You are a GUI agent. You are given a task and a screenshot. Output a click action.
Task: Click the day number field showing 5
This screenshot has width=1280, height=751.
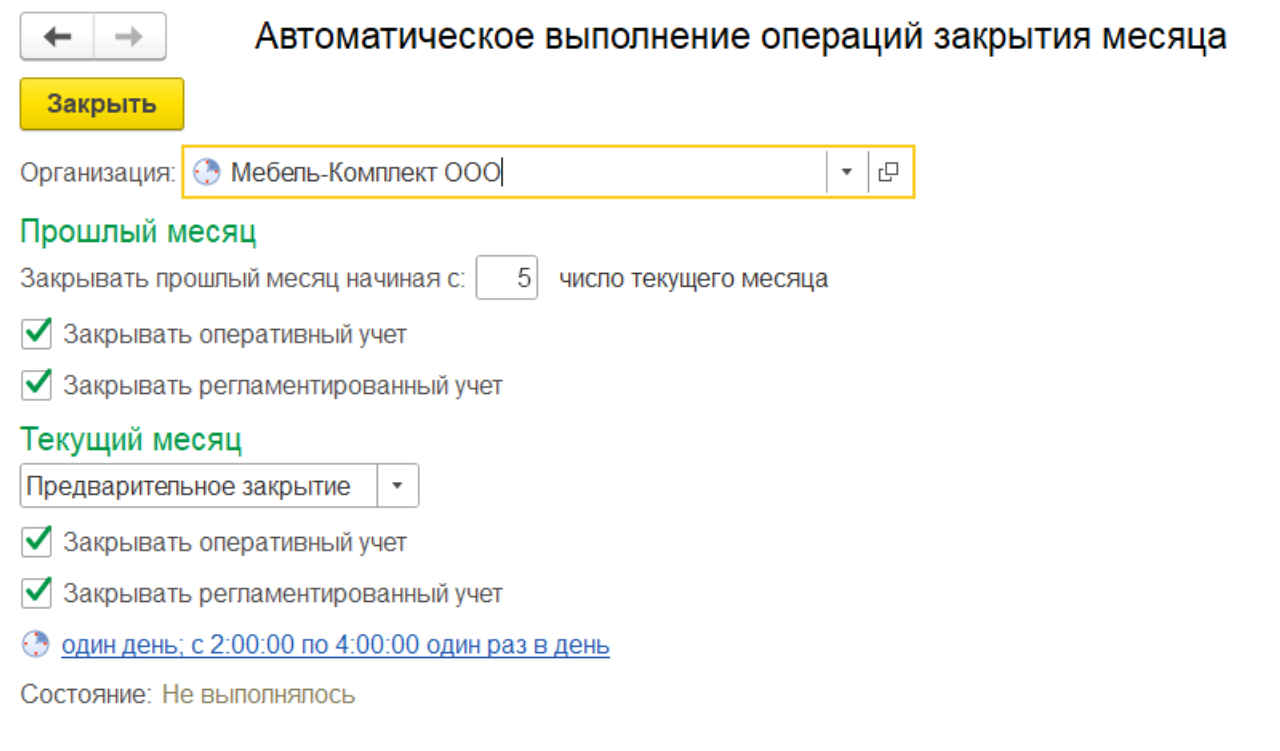(x=508, y=278)
